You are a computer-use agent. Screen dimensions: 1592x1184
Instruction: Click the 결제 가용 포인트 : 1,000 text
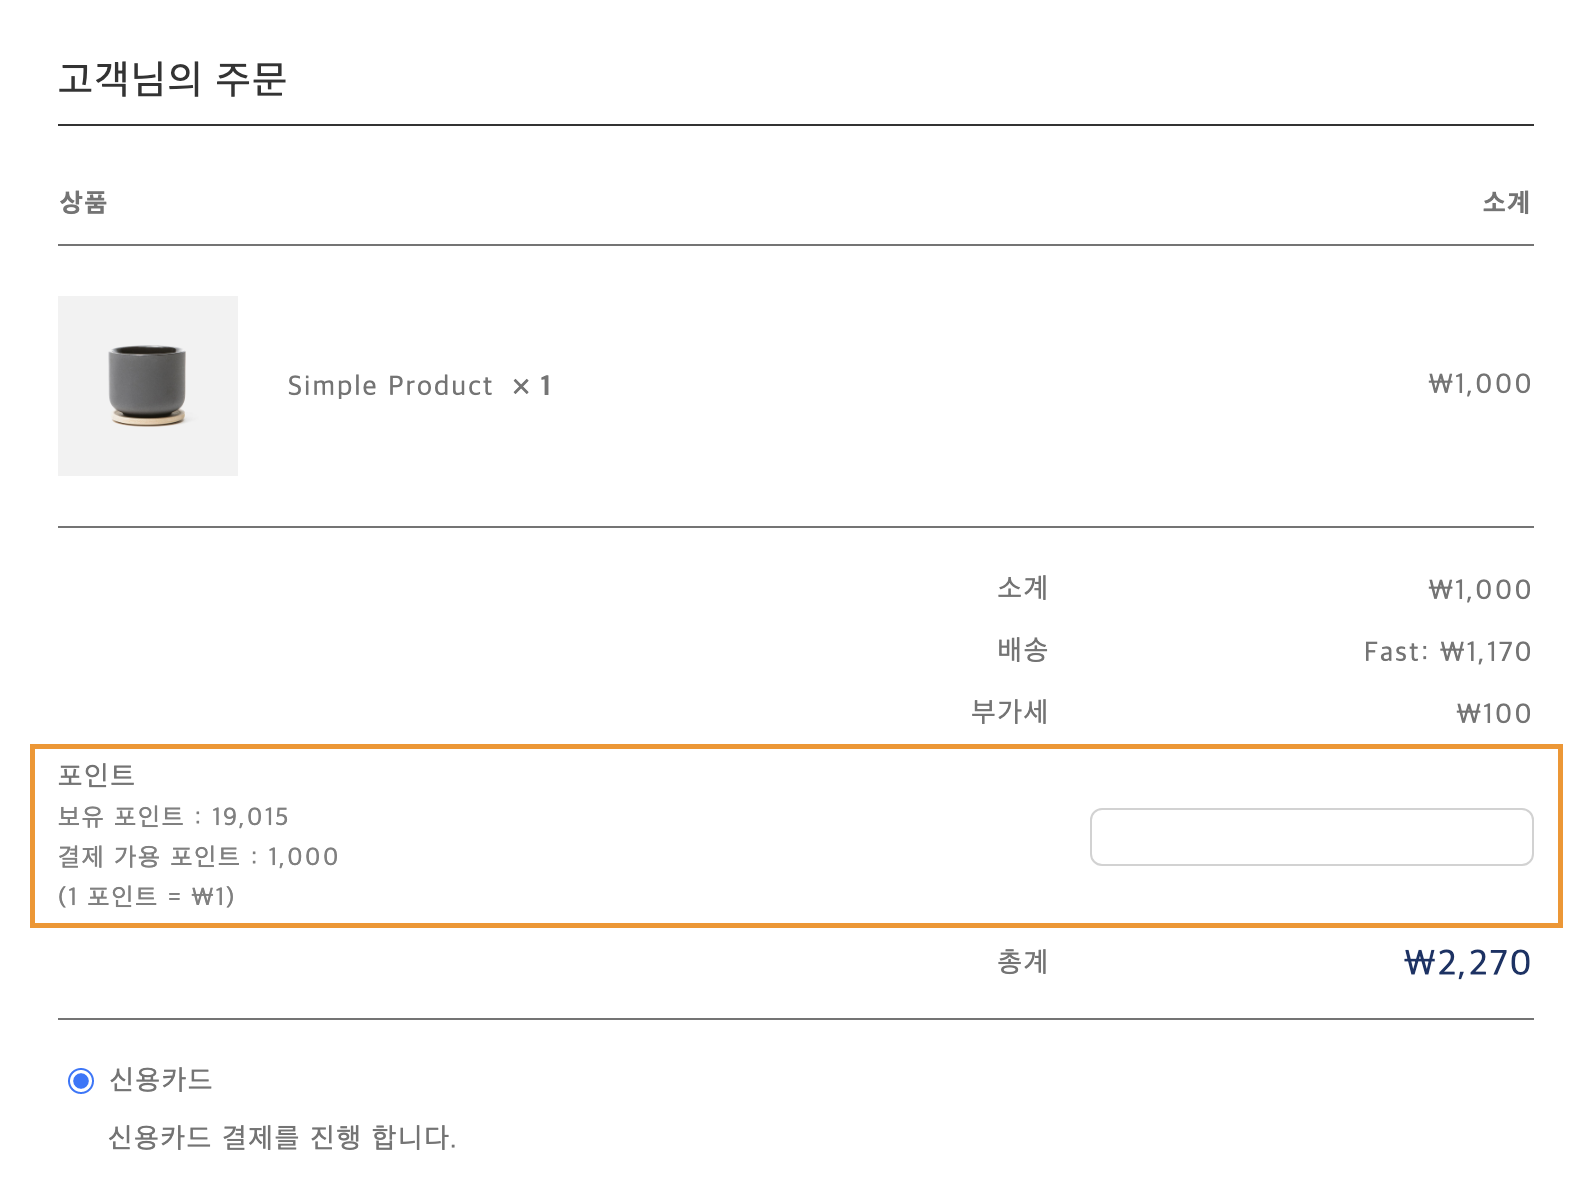click(x=198, y=857)
